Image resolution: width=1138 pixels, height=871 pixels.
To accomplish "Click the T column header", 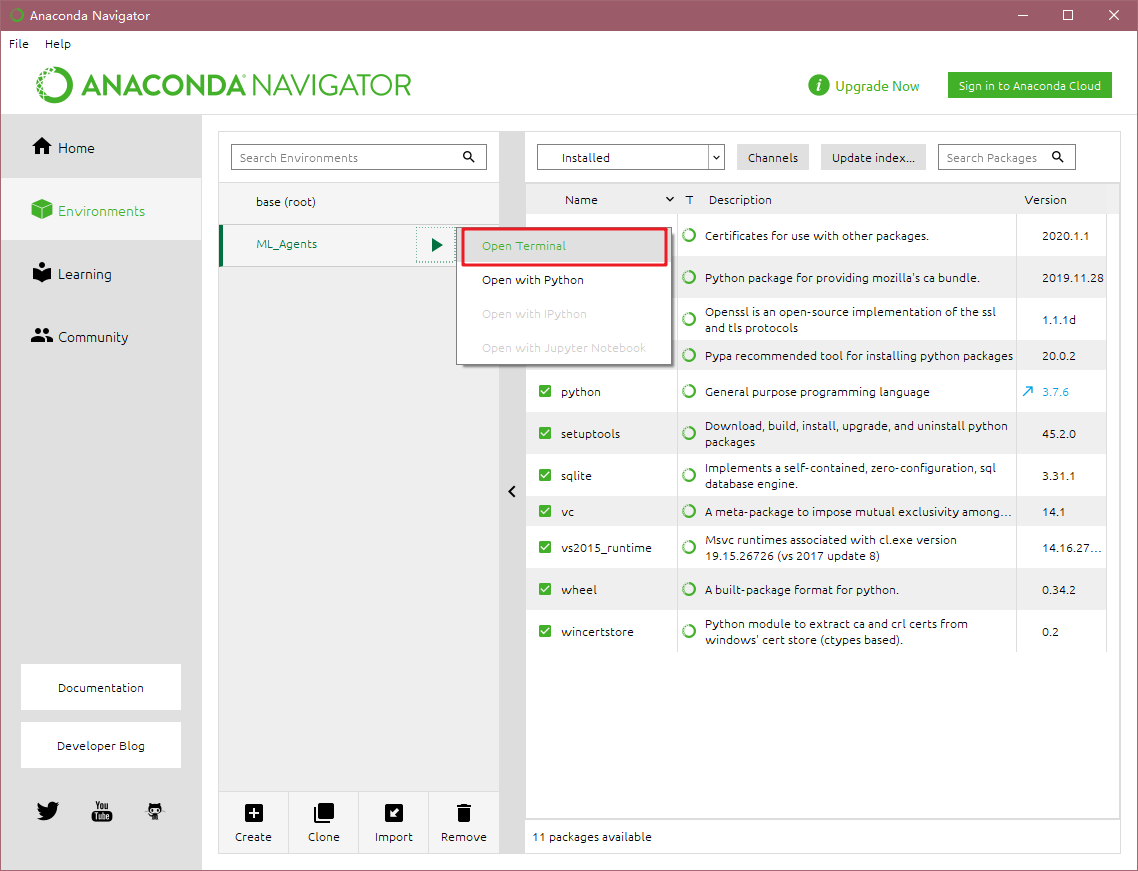I will coord(689,200).
